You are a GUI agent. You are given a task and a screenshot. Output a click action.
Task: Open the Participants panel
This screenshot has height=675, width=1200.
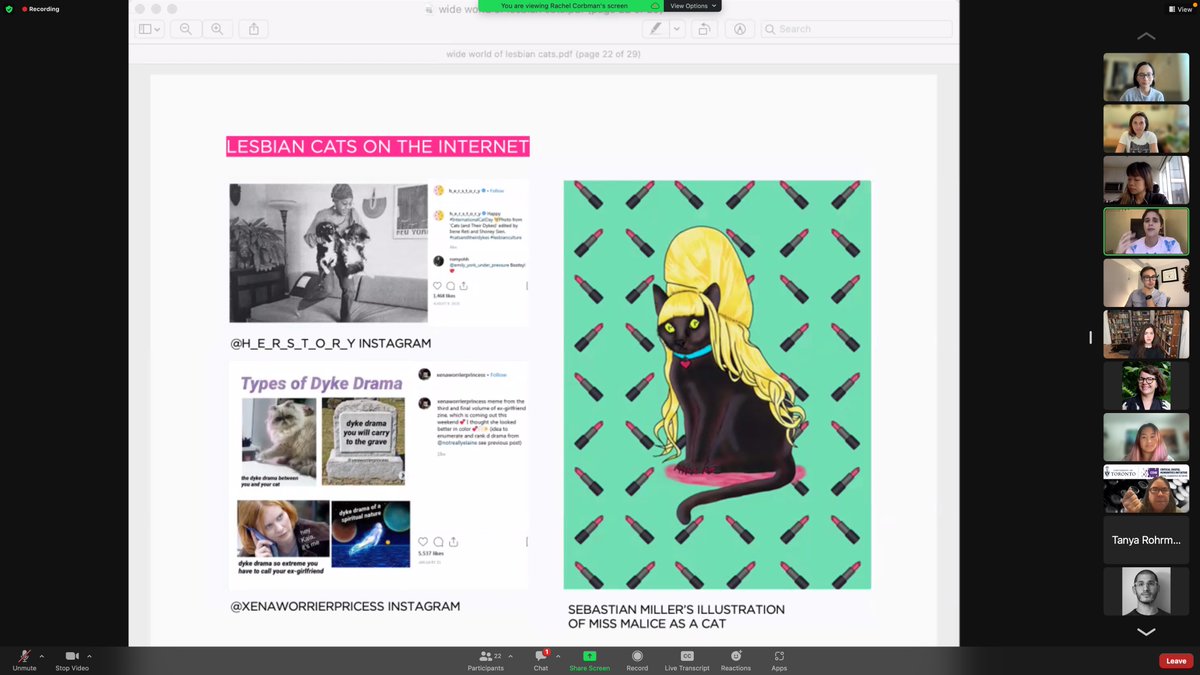point(485,660)
